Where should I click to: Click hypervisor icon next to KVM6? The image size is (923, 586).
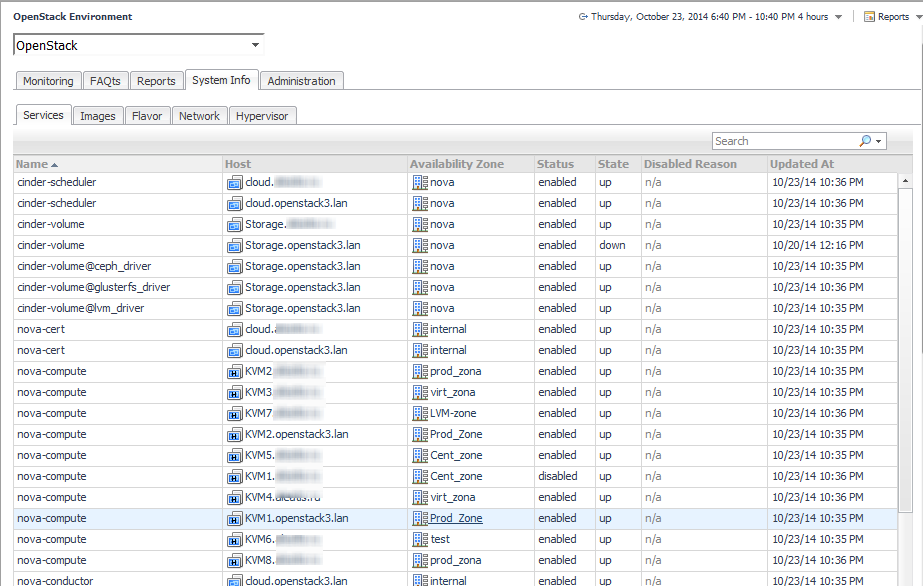[x=234, y=540]
